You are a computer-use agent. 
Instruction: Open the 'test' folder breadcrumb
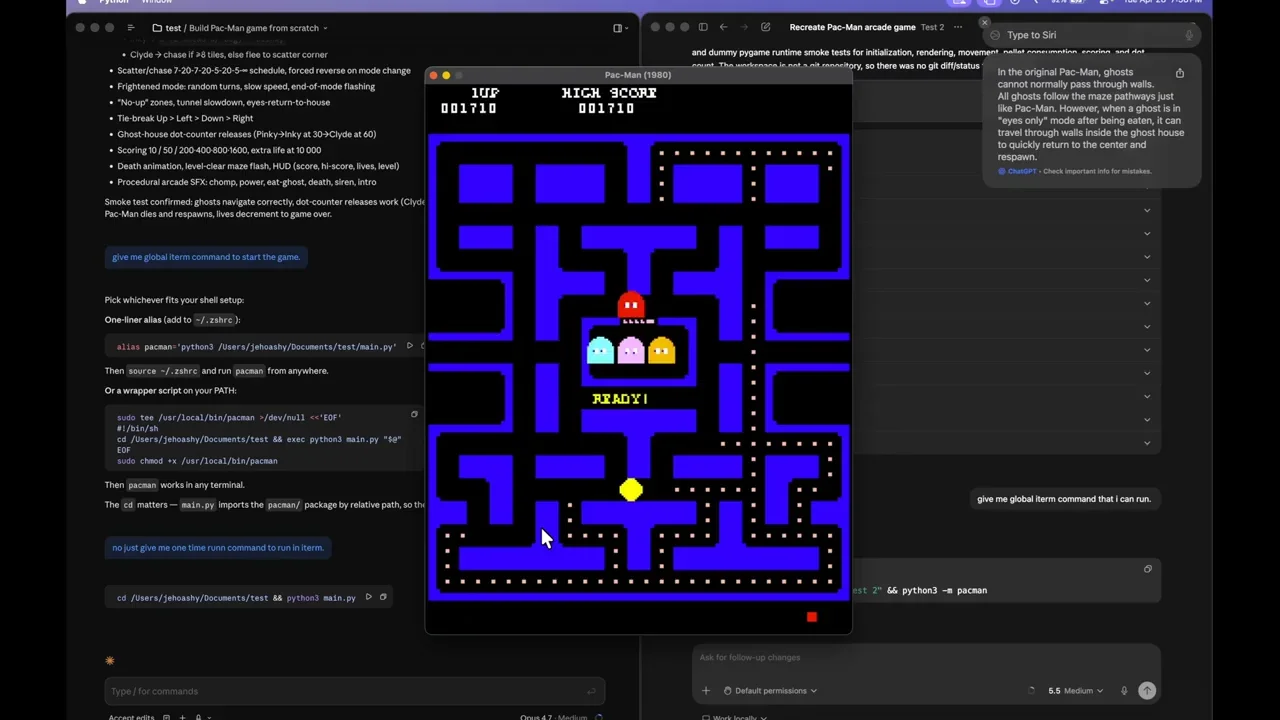(167, 28)
